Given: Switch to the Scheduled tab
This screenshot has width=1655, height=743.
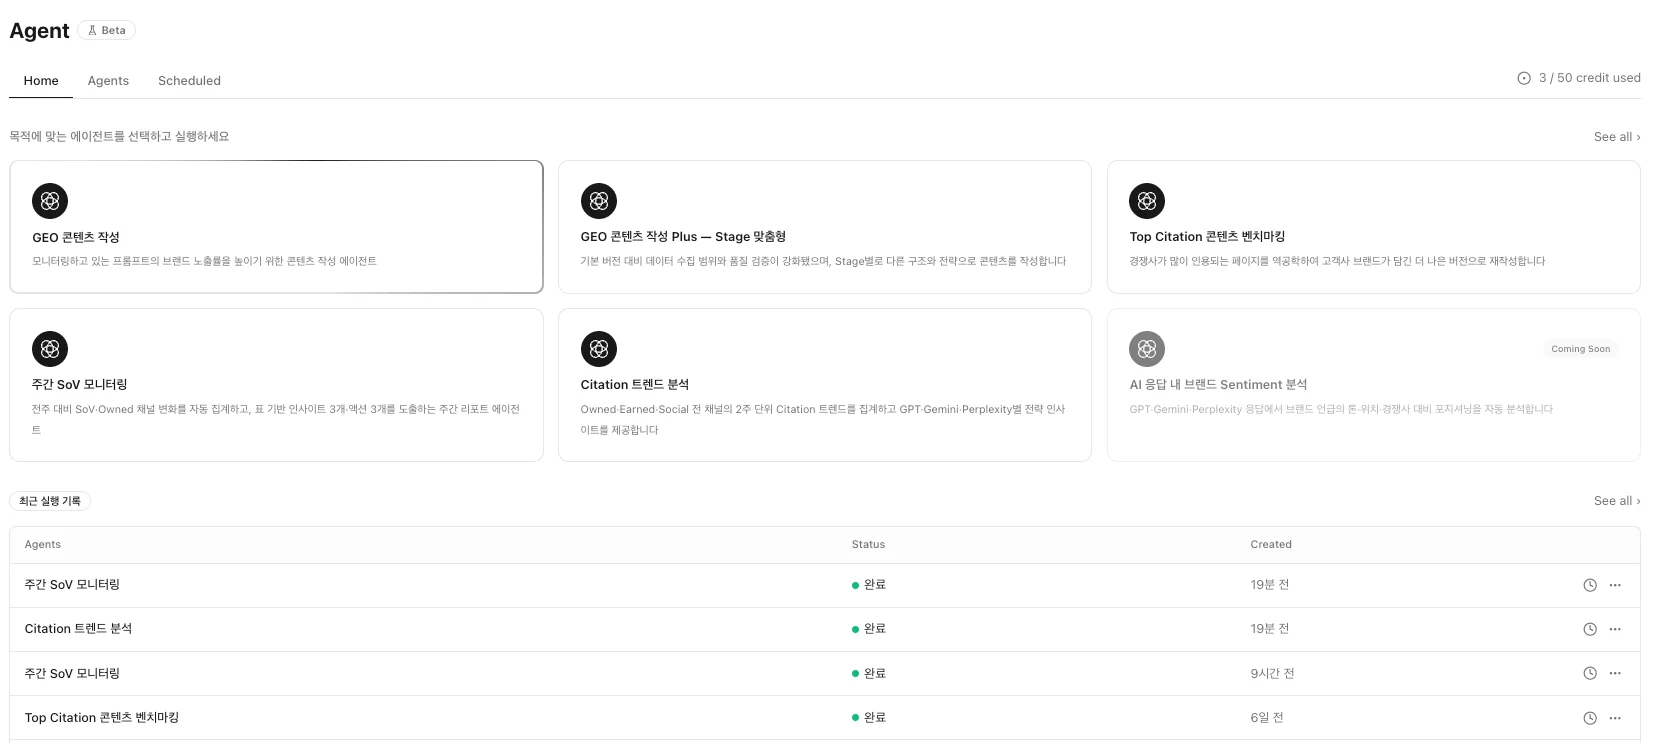Looking at the screenshot, I should [x=189, y=81].
